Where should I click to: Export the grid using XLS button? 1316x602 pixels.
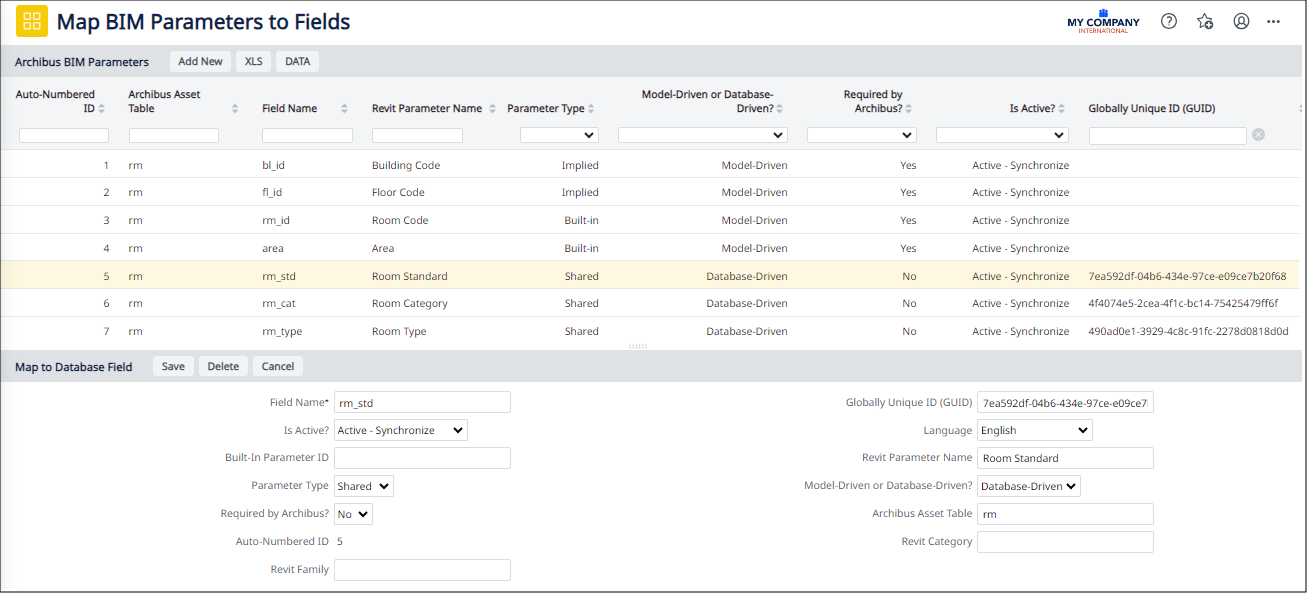click(254, 61)
